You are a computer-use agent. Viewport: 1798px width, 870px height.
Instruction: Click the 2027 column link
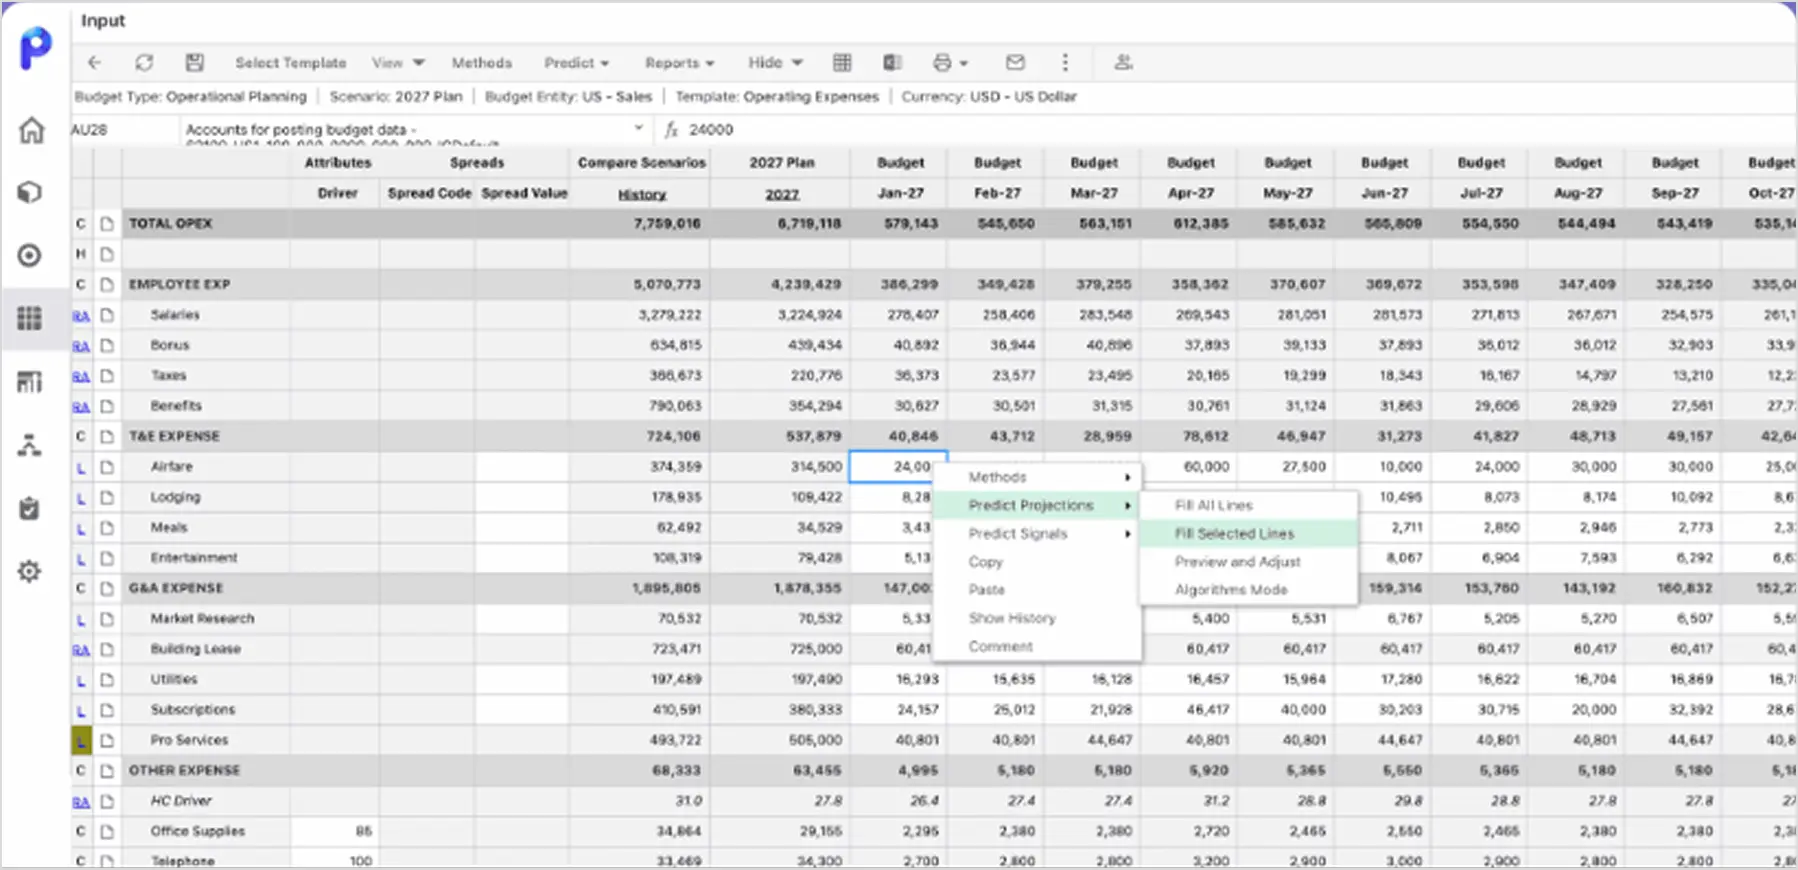[x=782, y=194]
